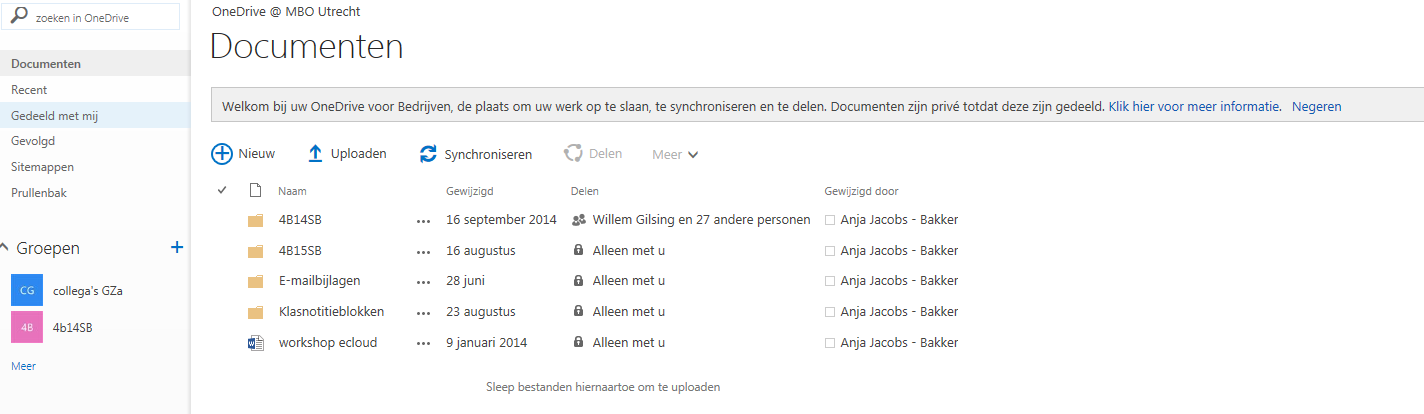Open Delen column header menu
The height and width of the screenshot is (414, 1424).
[584, 191]
